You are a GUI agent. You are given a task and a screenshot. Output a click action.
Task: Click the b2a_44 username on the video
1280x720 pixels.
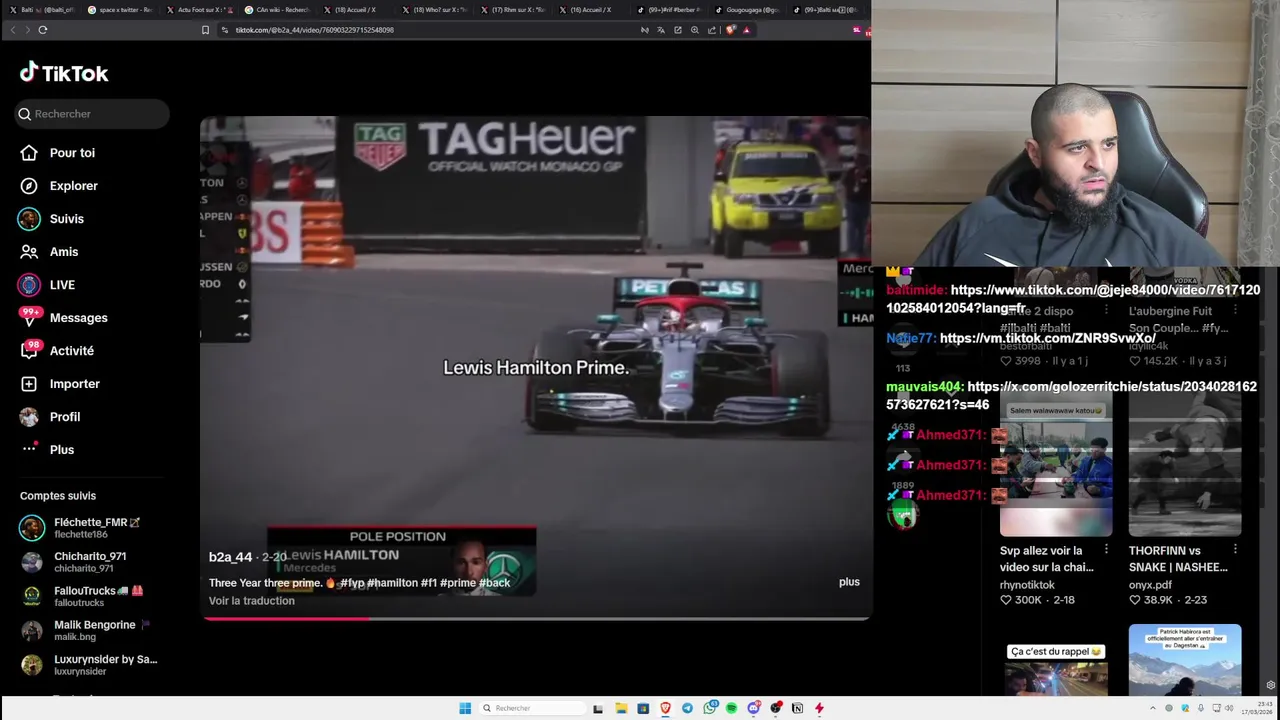[x=230, y=557]
